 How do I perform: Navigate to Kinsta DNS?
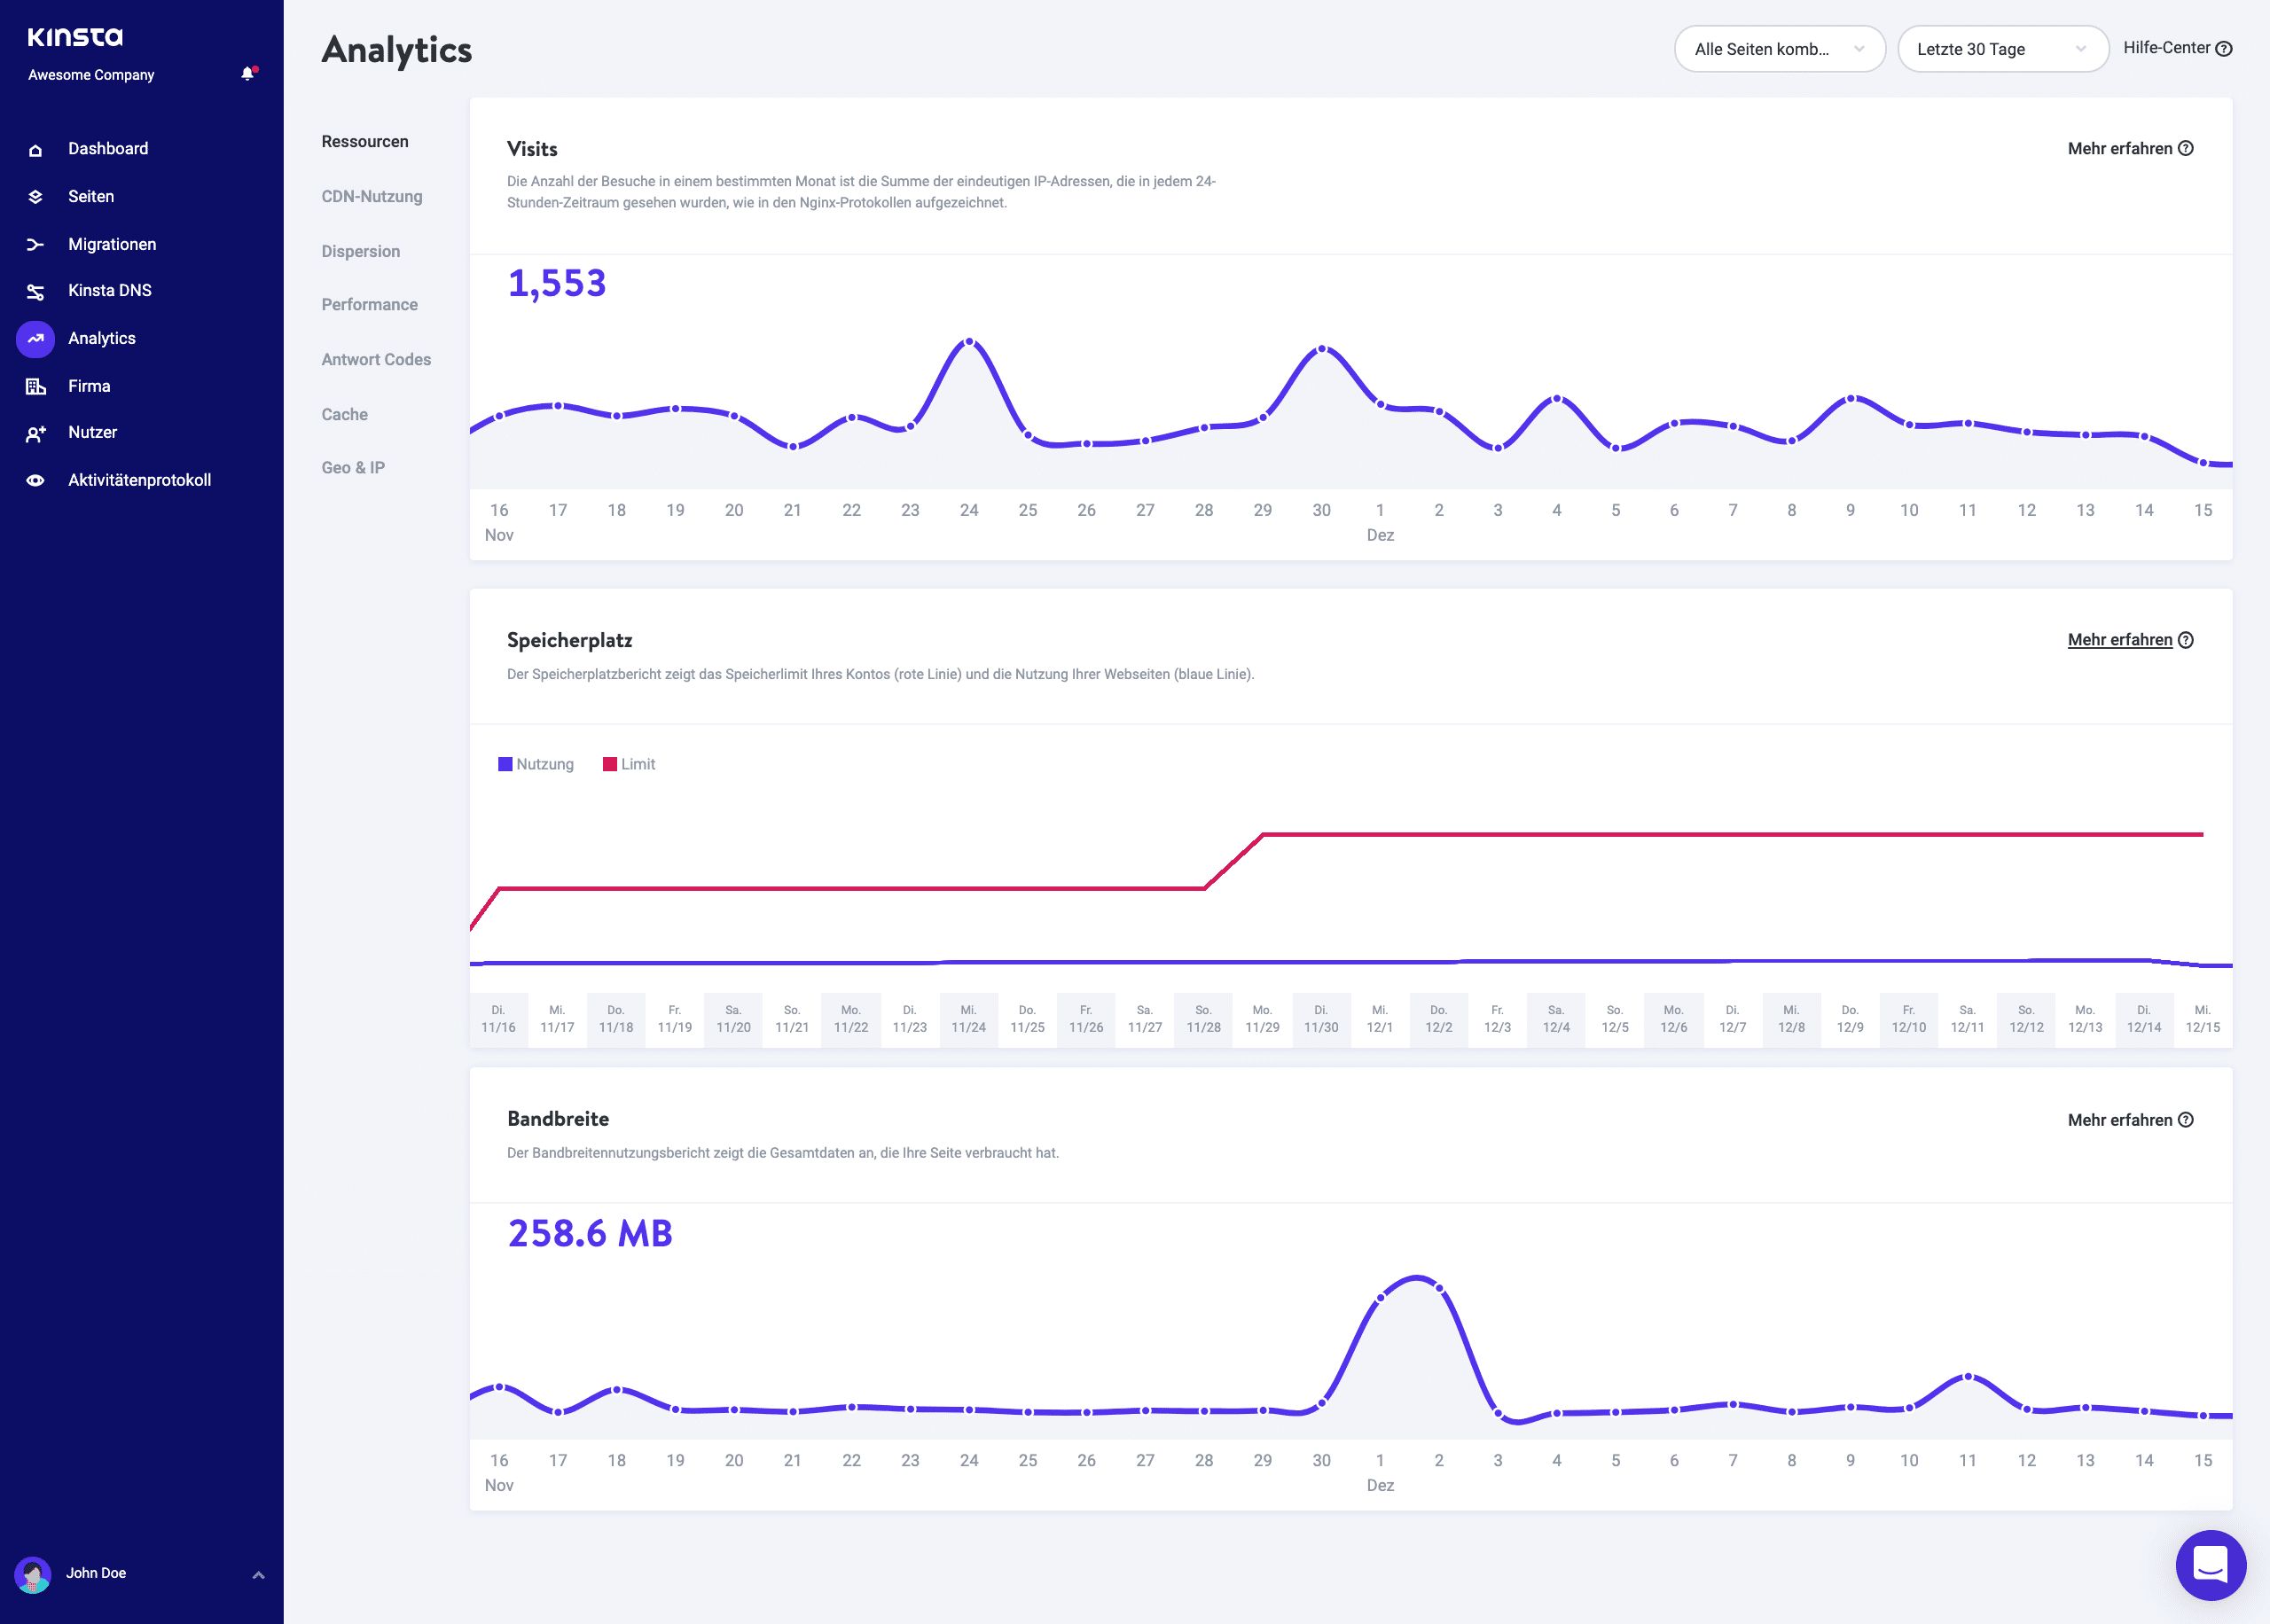click(x=108, y=290)
